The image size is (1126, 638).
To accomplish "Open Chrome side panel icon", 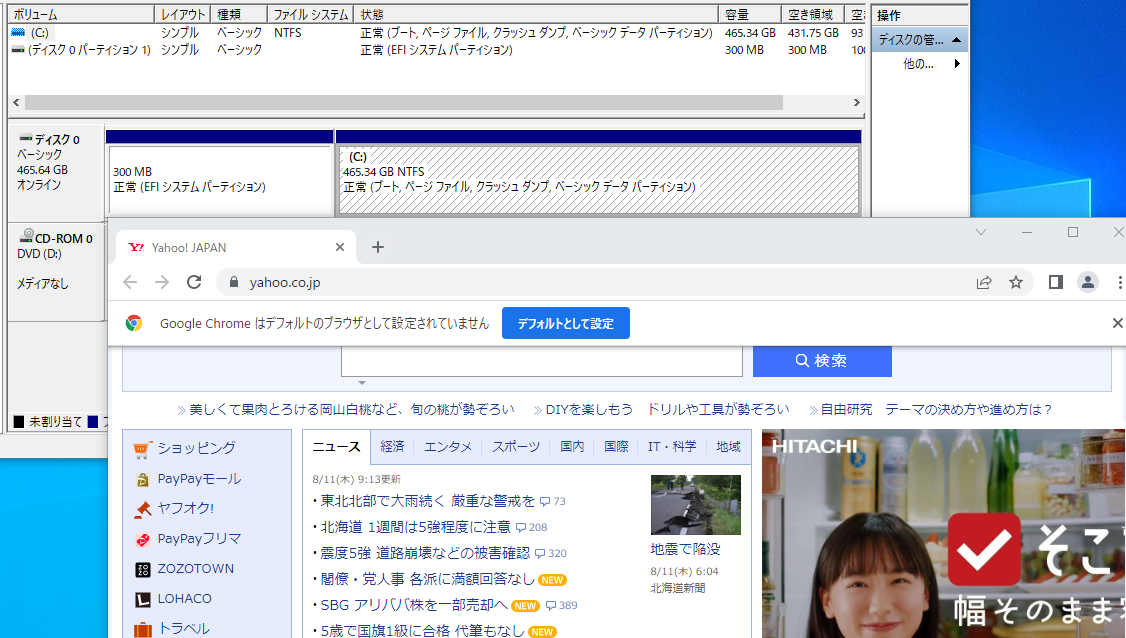I will point(1056,282).
